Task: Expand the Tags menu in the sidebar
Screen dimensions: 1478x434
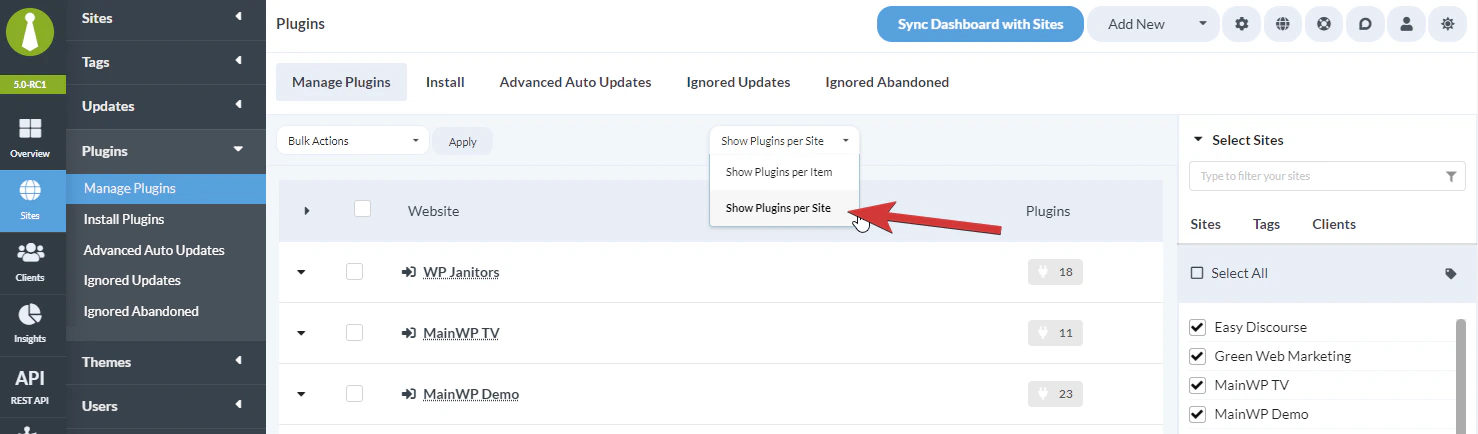Action: point(166,62)
